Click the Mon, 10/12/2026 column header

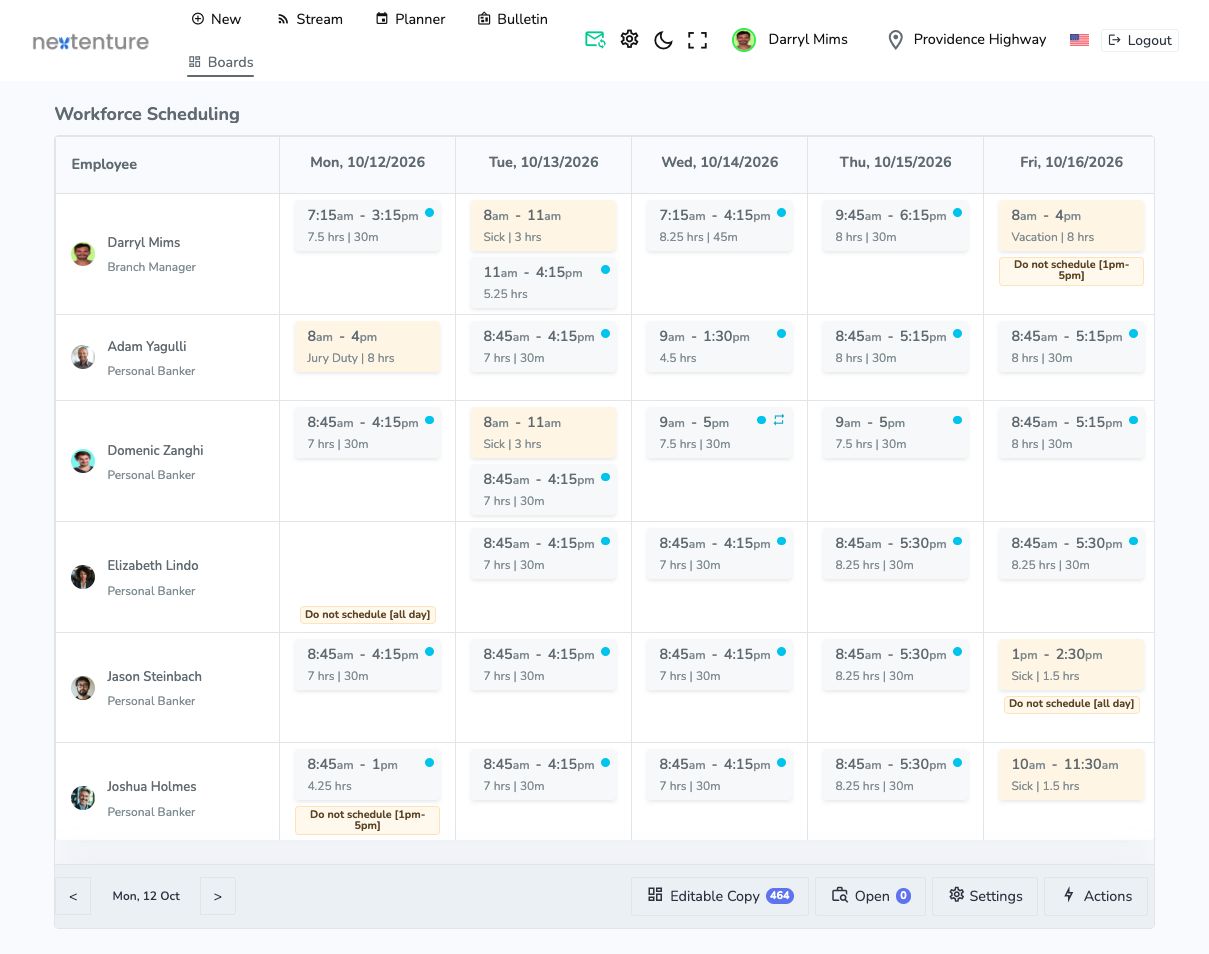click(367, 162)
